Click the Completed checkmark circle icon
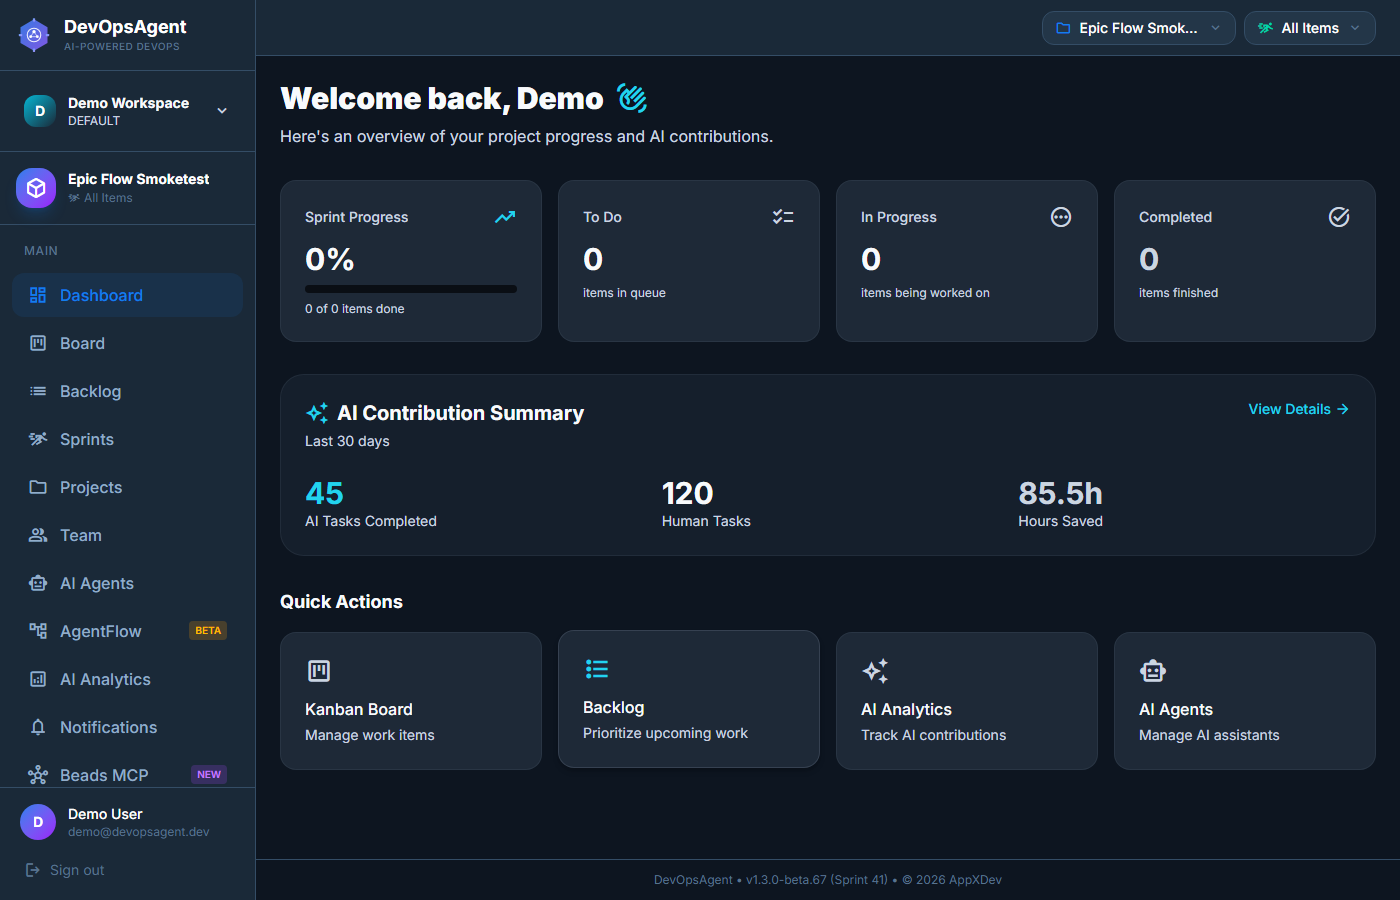This screenshot has height=900, width=1400. pyautogui.click(x=1339, y=217)
